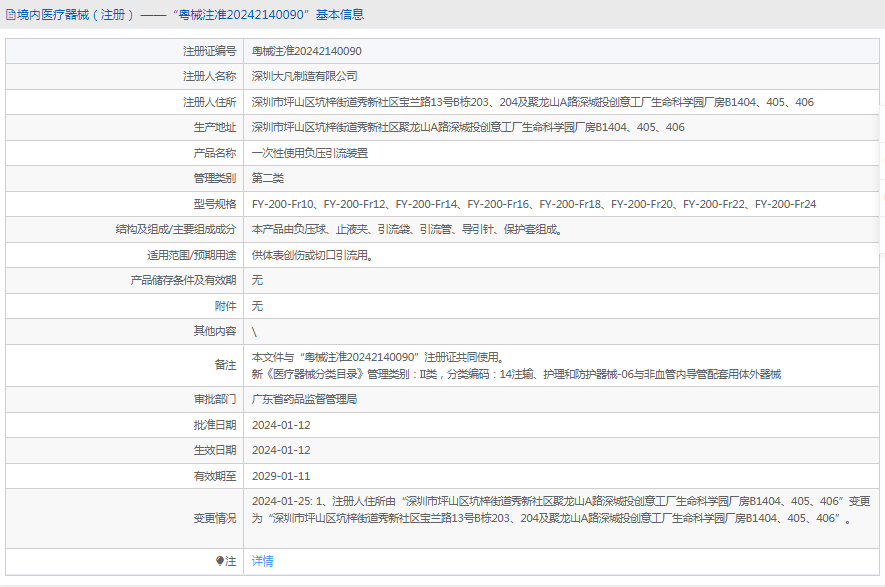Image resolution: width=885 pixels, height=587 pixels.
Task: Click the 注册人名称 row label
Action: tap(209, 76)
